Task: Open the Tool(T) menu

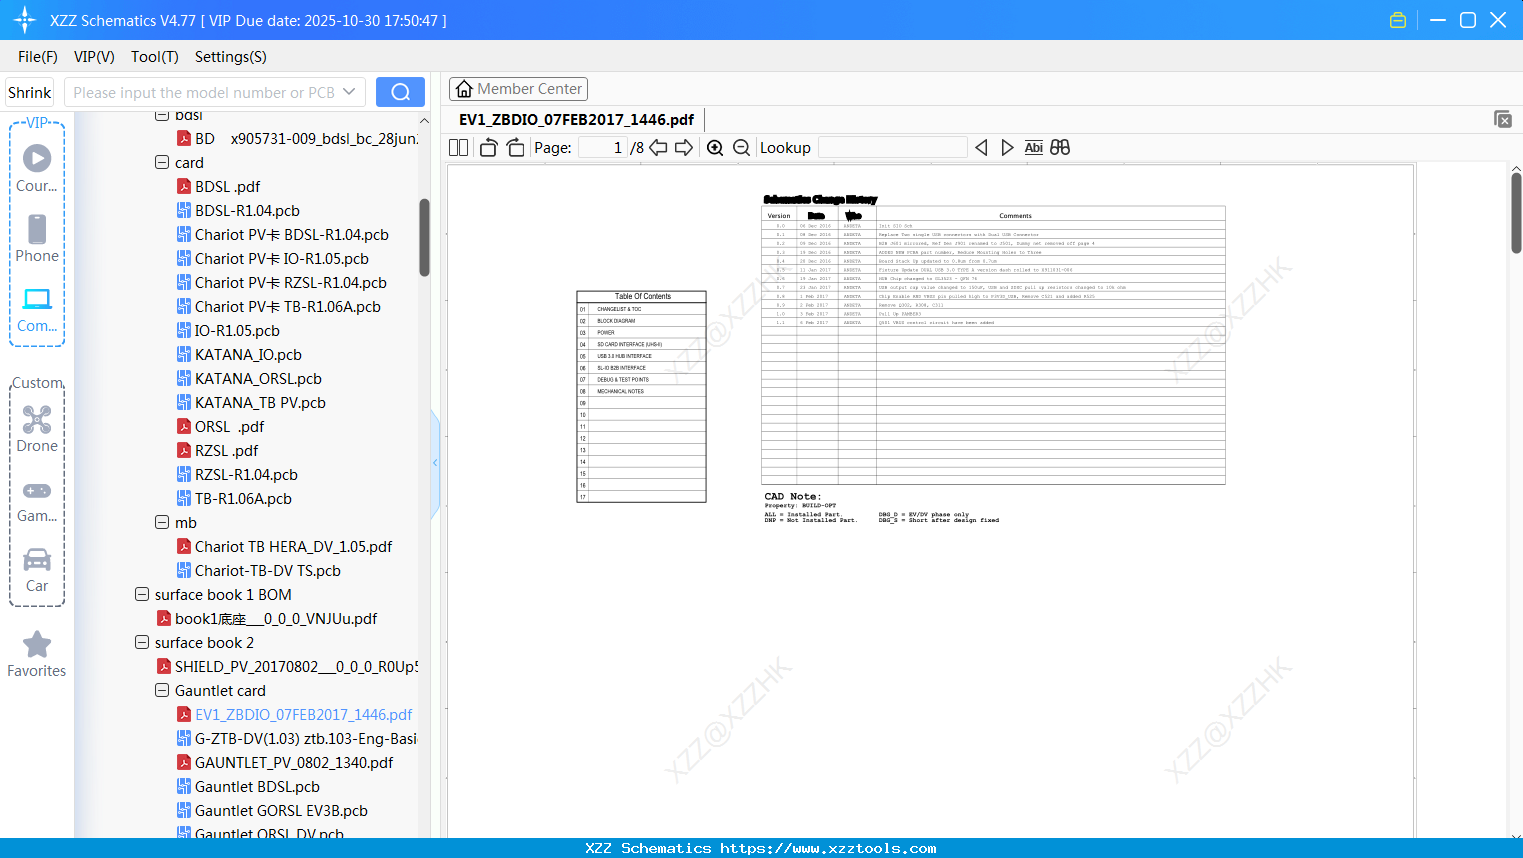Action: 154,57
